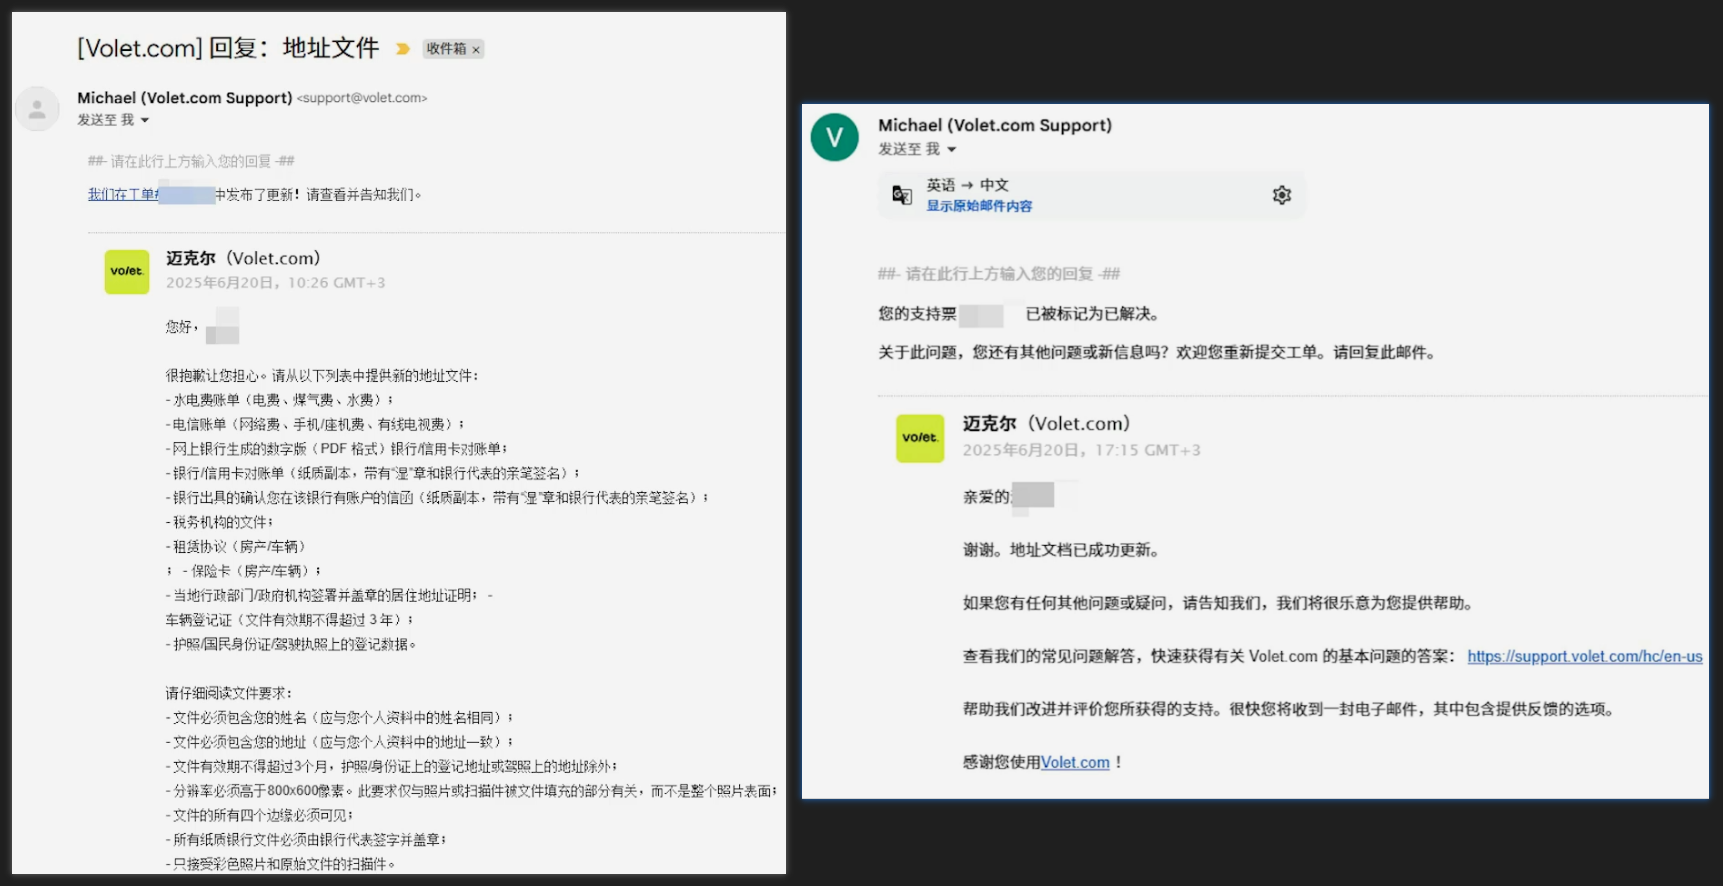Click the support@volet.com address
Viewport: 1723px width, 886px height.
pos(362,98)
